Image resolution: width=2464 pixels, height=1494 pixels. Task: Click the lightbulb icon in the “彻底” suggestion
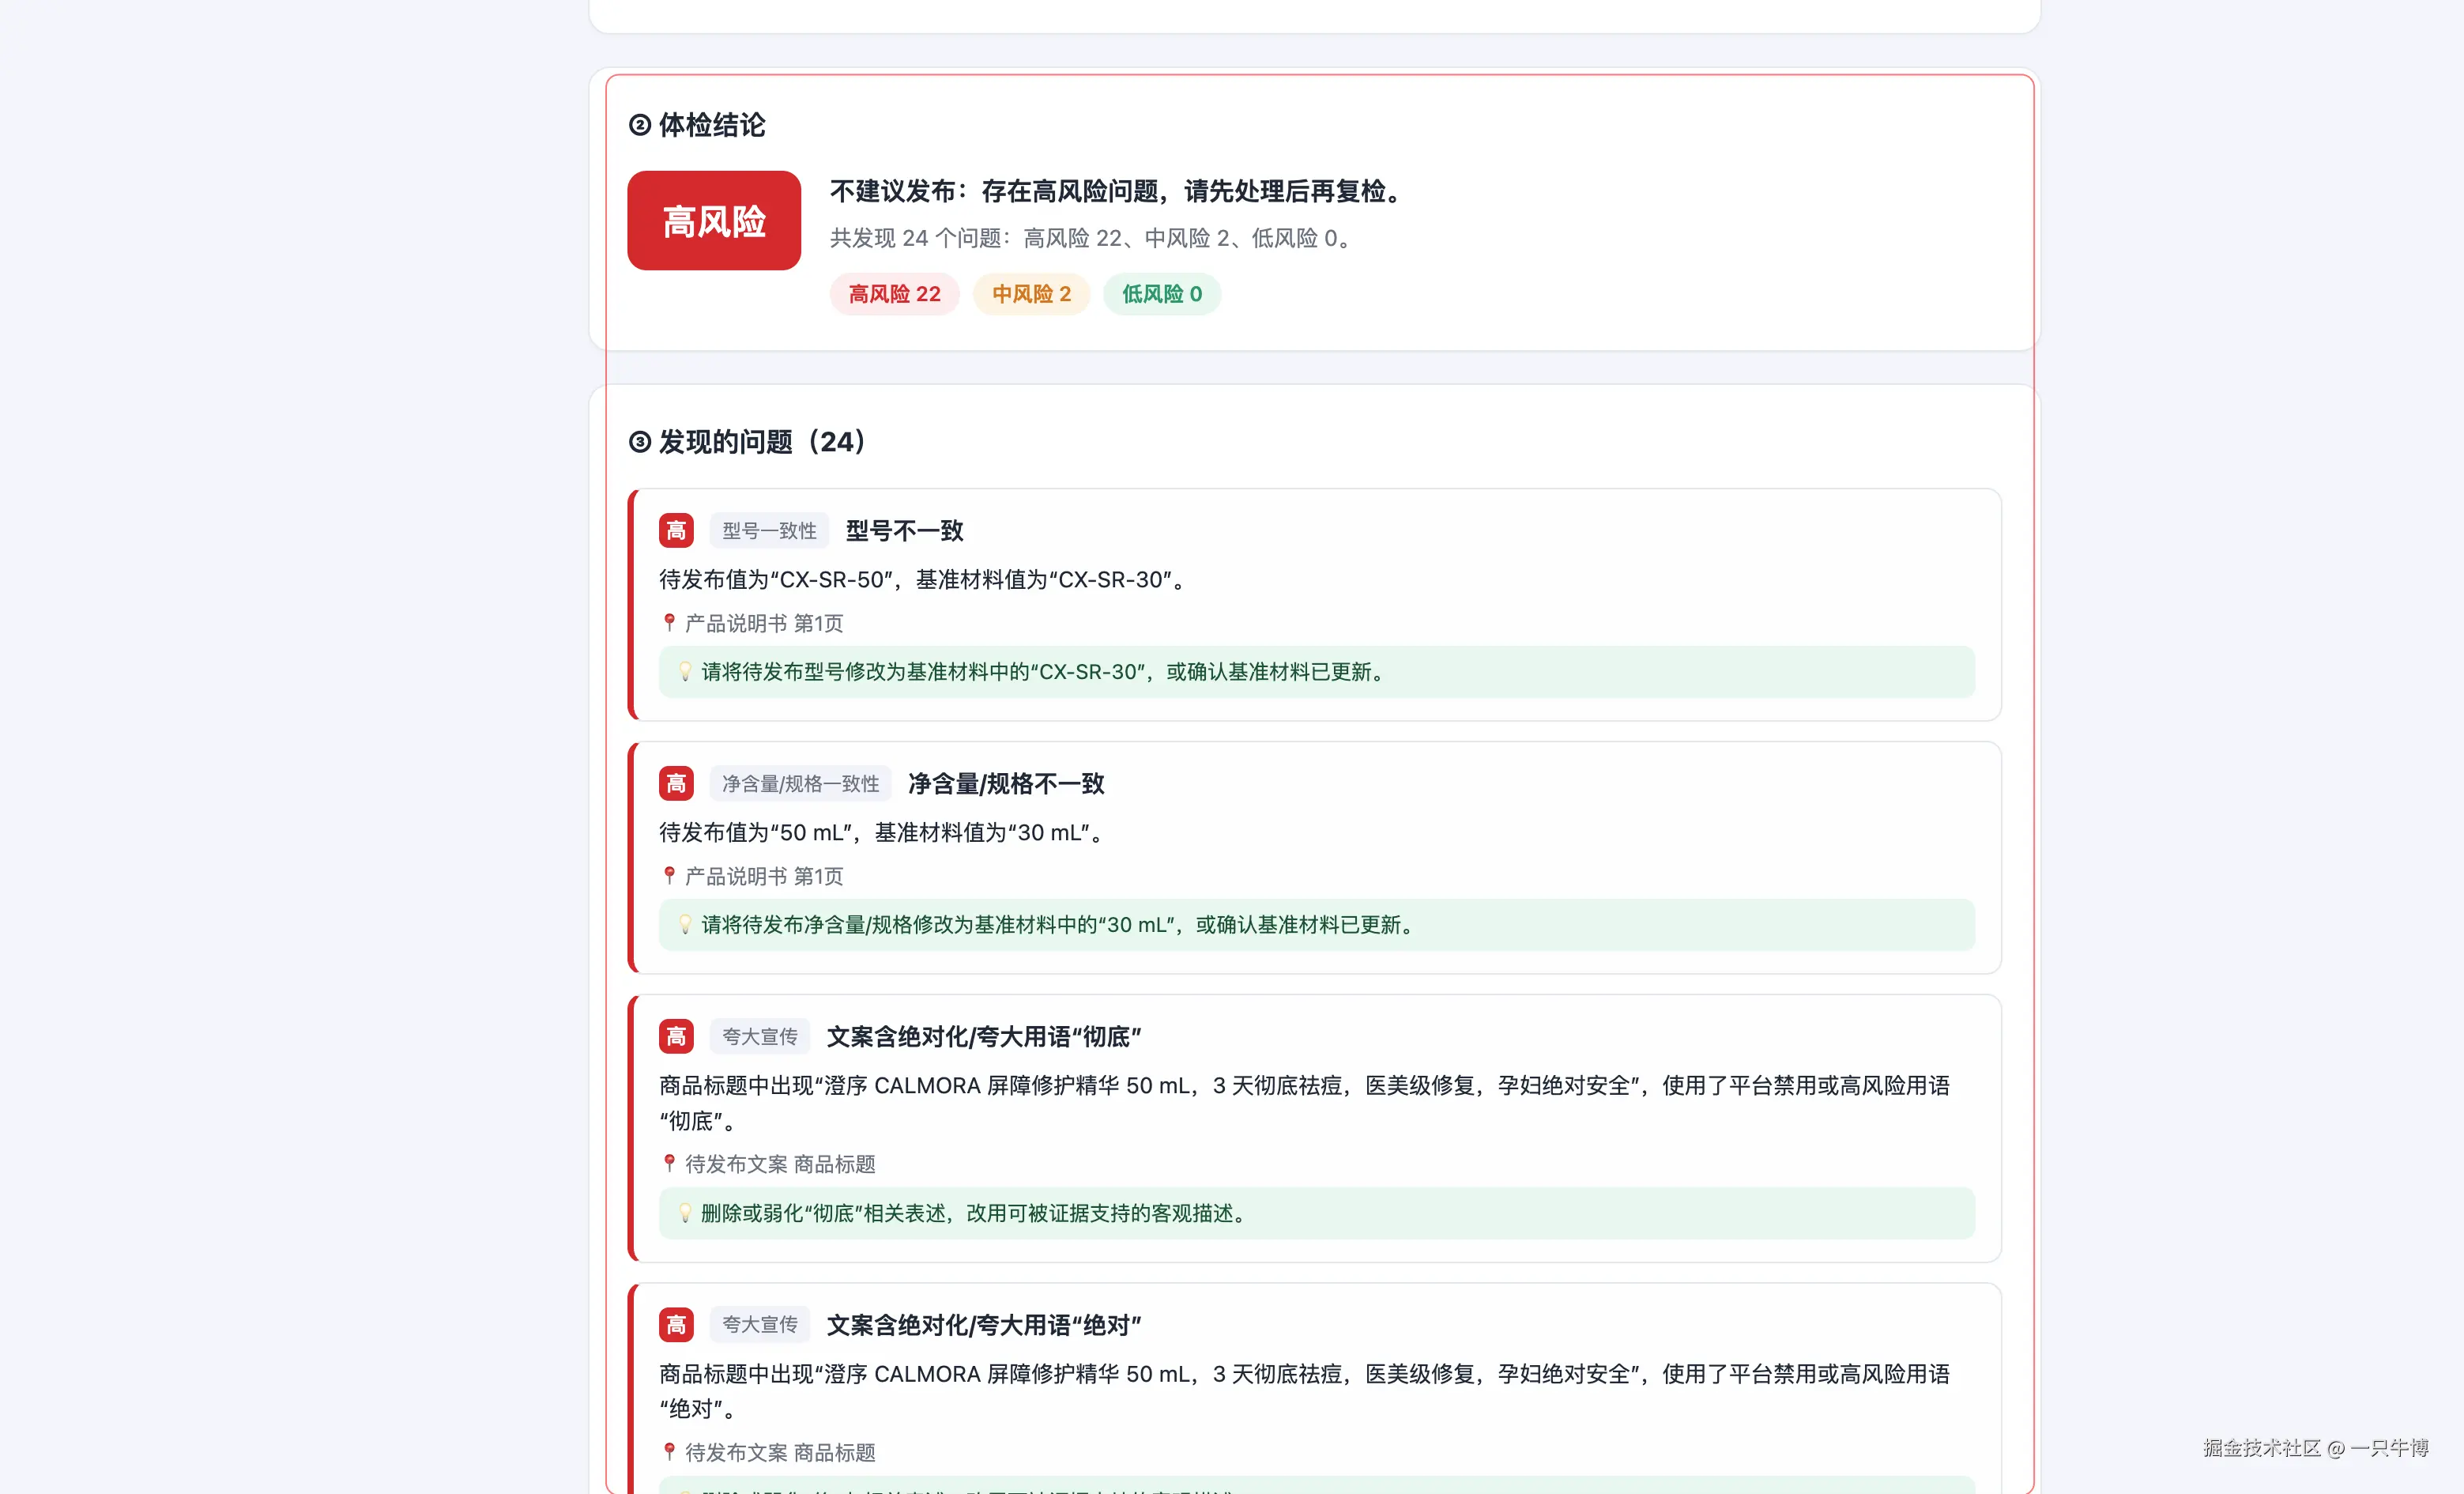click(685, 1213)
